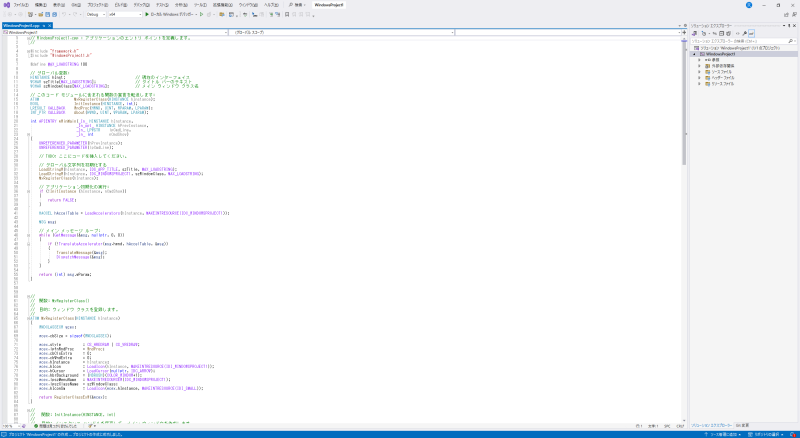Expand the 外部依存関係 node
Image resolution: width=800 pixels, height=438 pixels.
[699, 66]
